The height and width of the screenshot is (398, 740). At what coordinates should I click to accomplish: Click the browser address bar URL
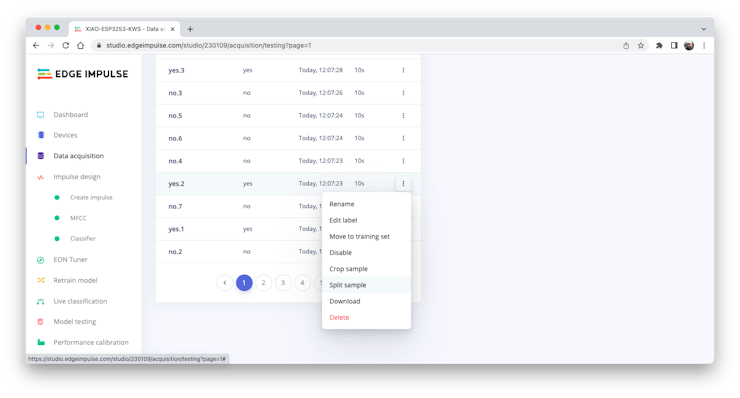click(209, 45)
